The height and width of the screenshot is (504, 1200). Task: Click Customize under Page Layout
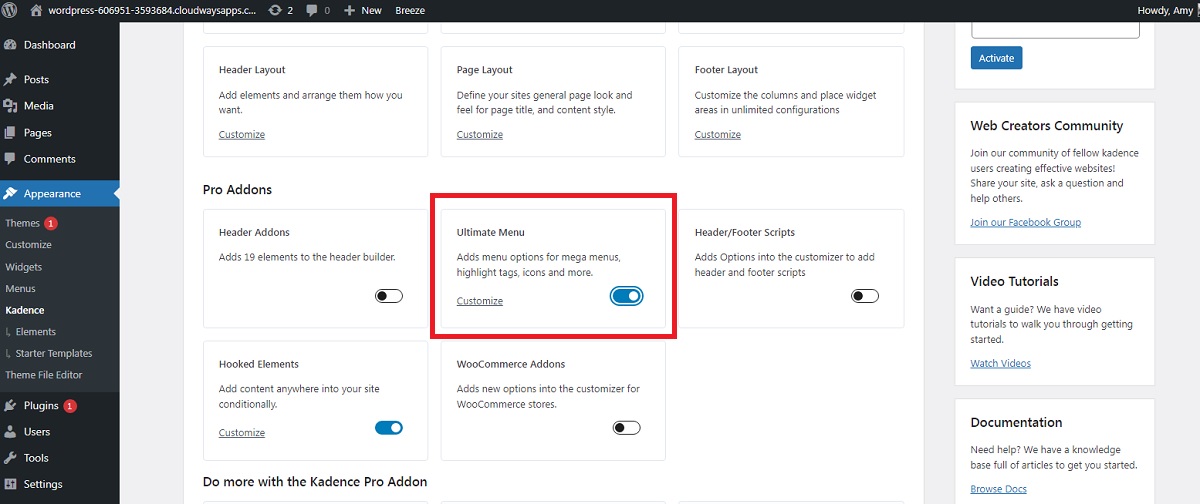tap(480, 135)
